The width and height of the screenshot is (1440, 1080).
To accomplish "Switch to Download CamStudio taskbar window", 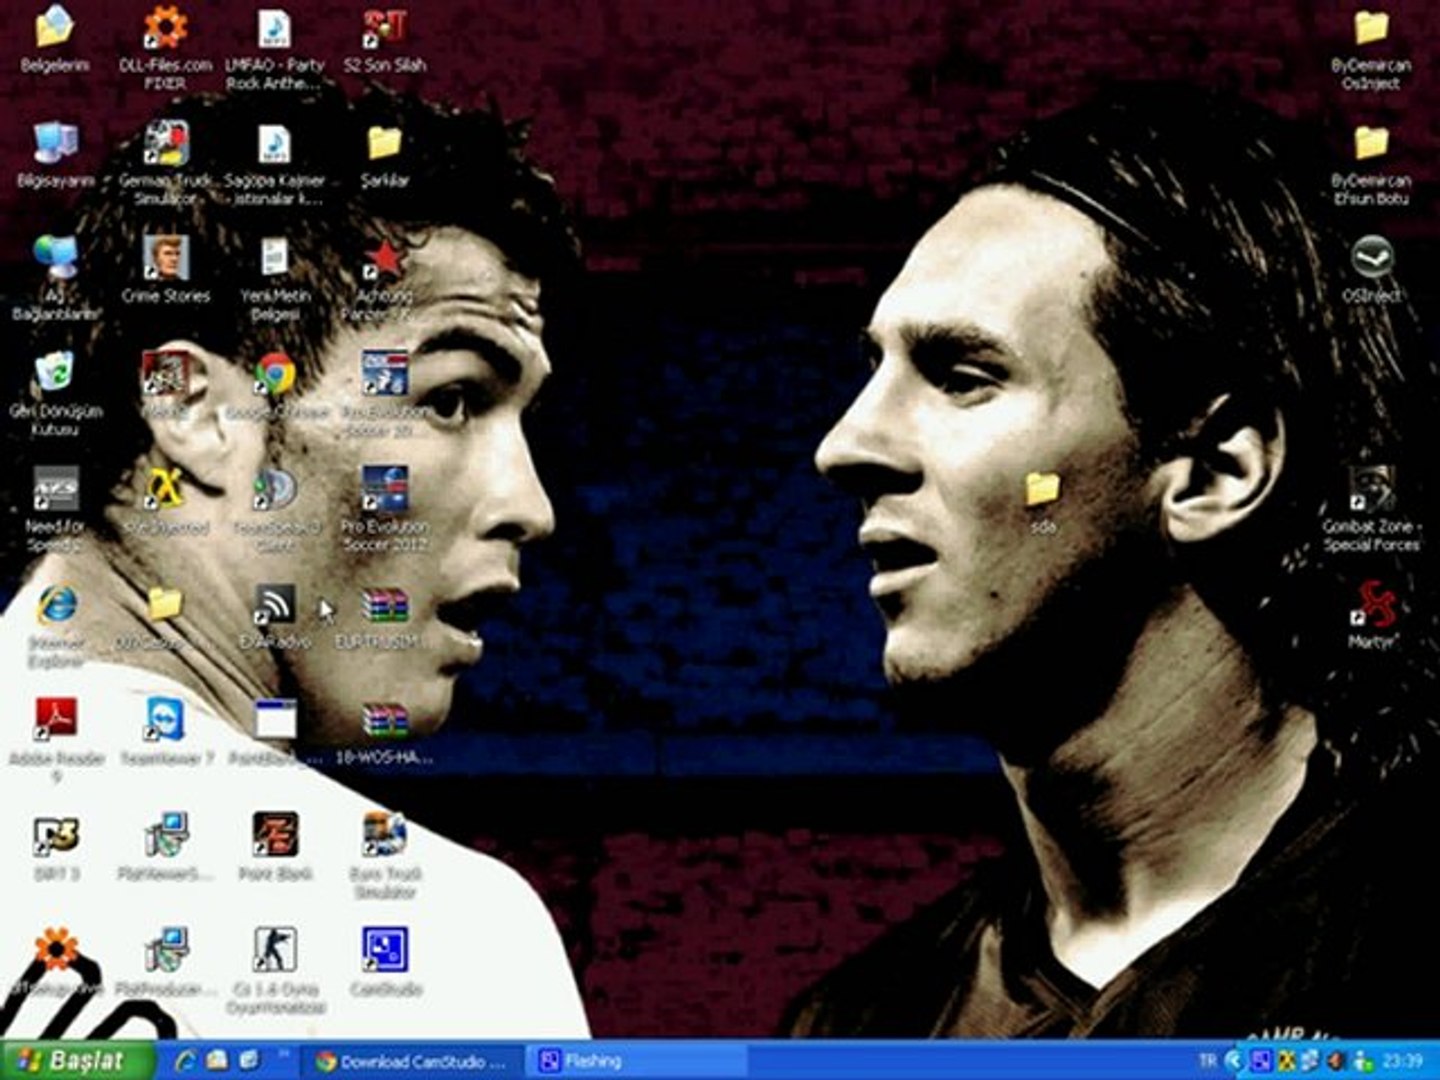I will (x=412, y=1061).
